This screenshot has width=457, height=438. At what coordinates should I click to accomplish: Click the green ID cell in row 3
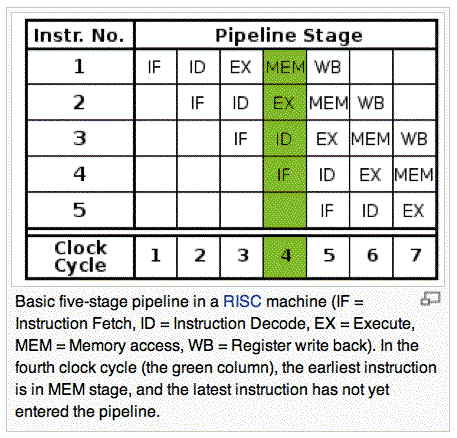pos(285,138)
